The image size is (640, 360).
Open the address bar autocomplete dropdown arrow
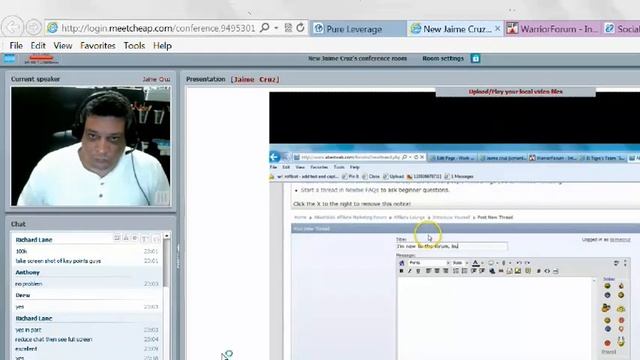(276, 28)
